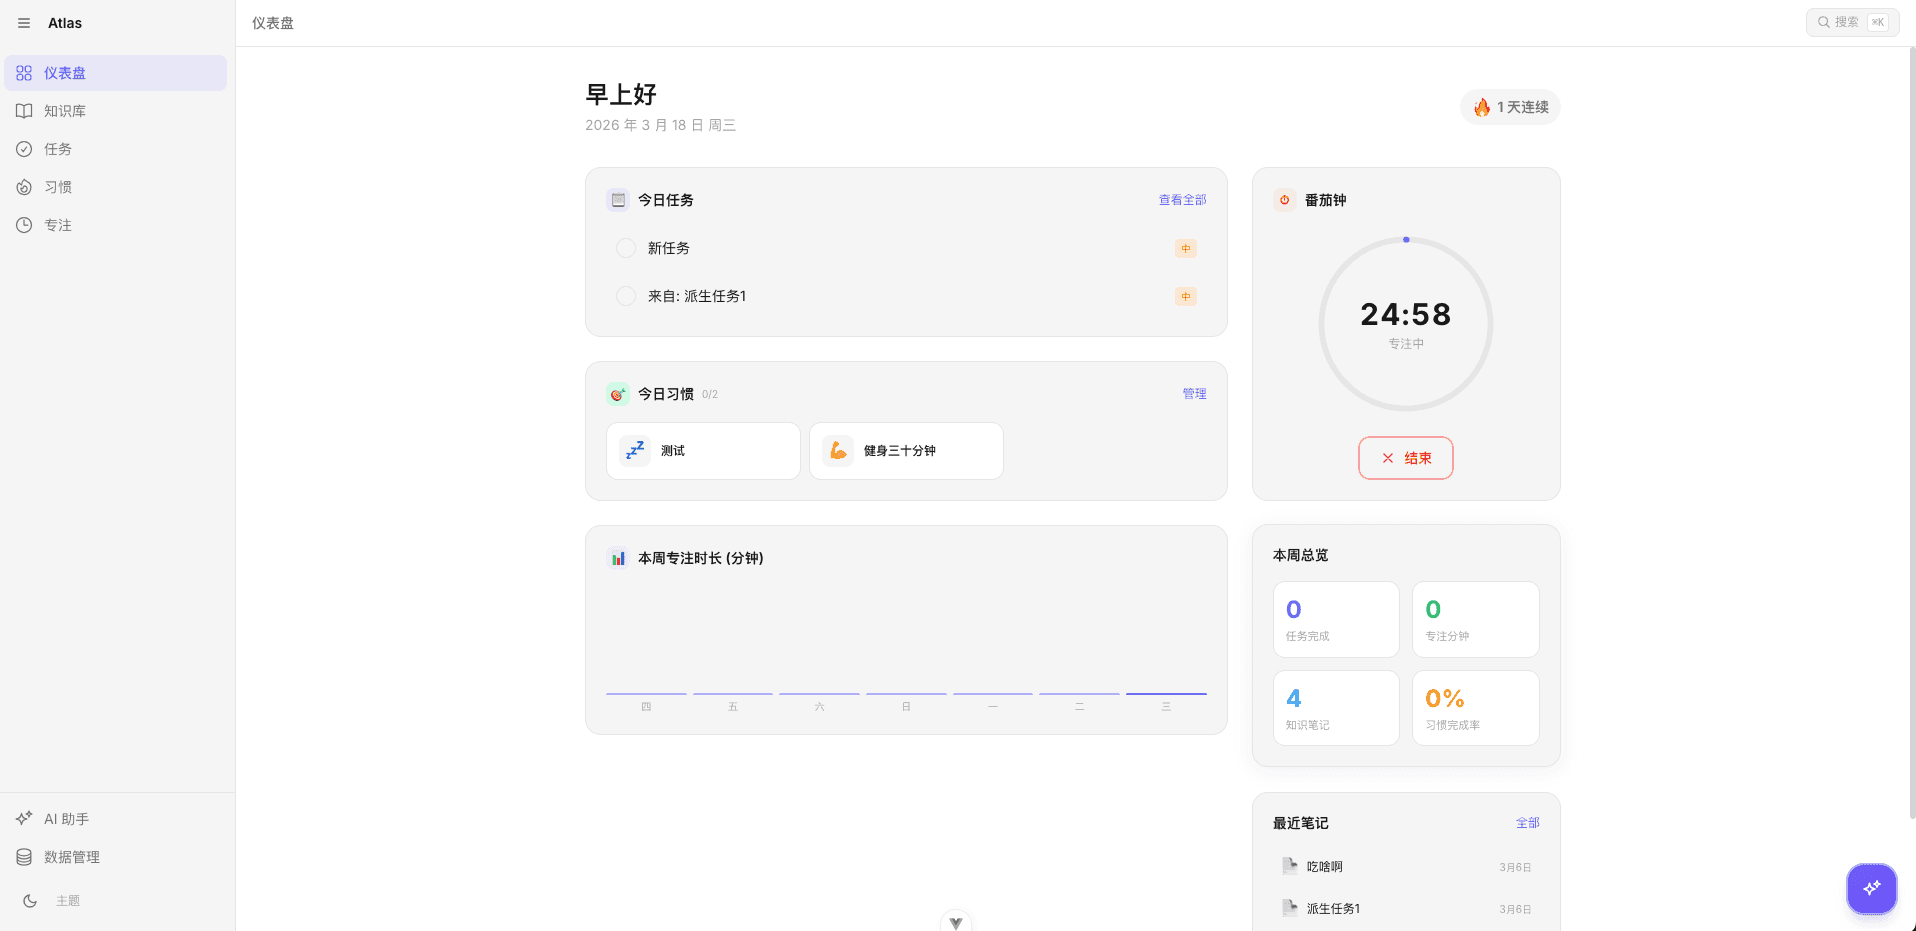
Task: Click the 番茄钟 tomato timer icon
Action: pos(1285,200)
